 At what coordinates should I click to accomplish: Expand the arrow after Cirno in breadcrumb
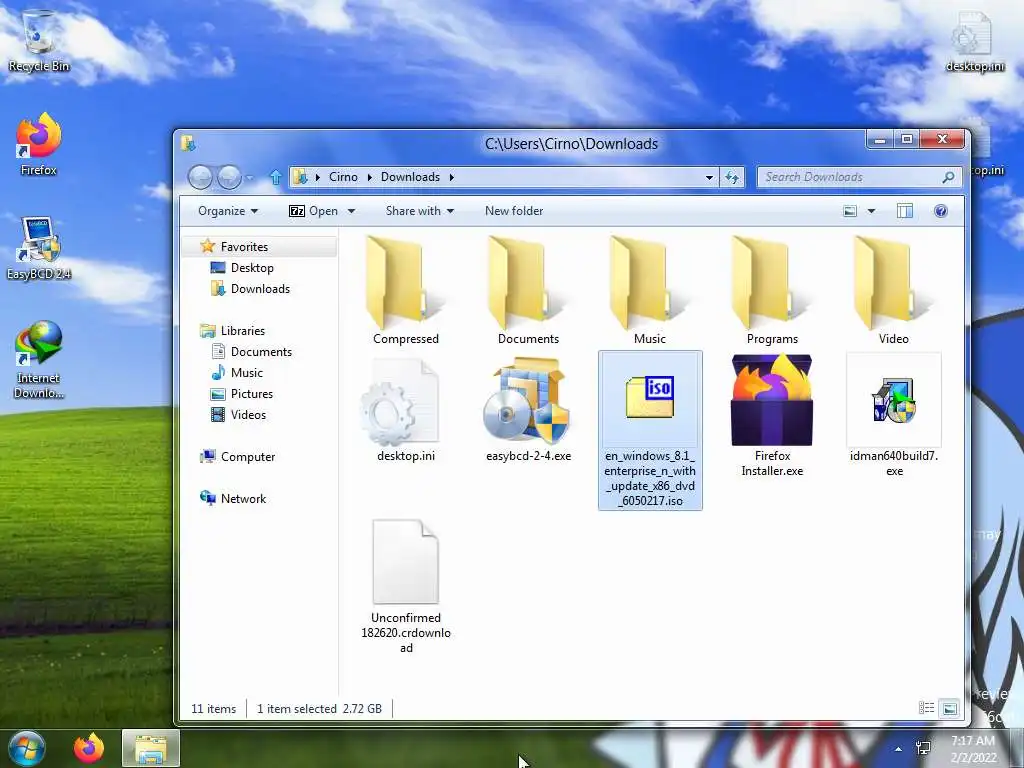(x=370, y=177)
